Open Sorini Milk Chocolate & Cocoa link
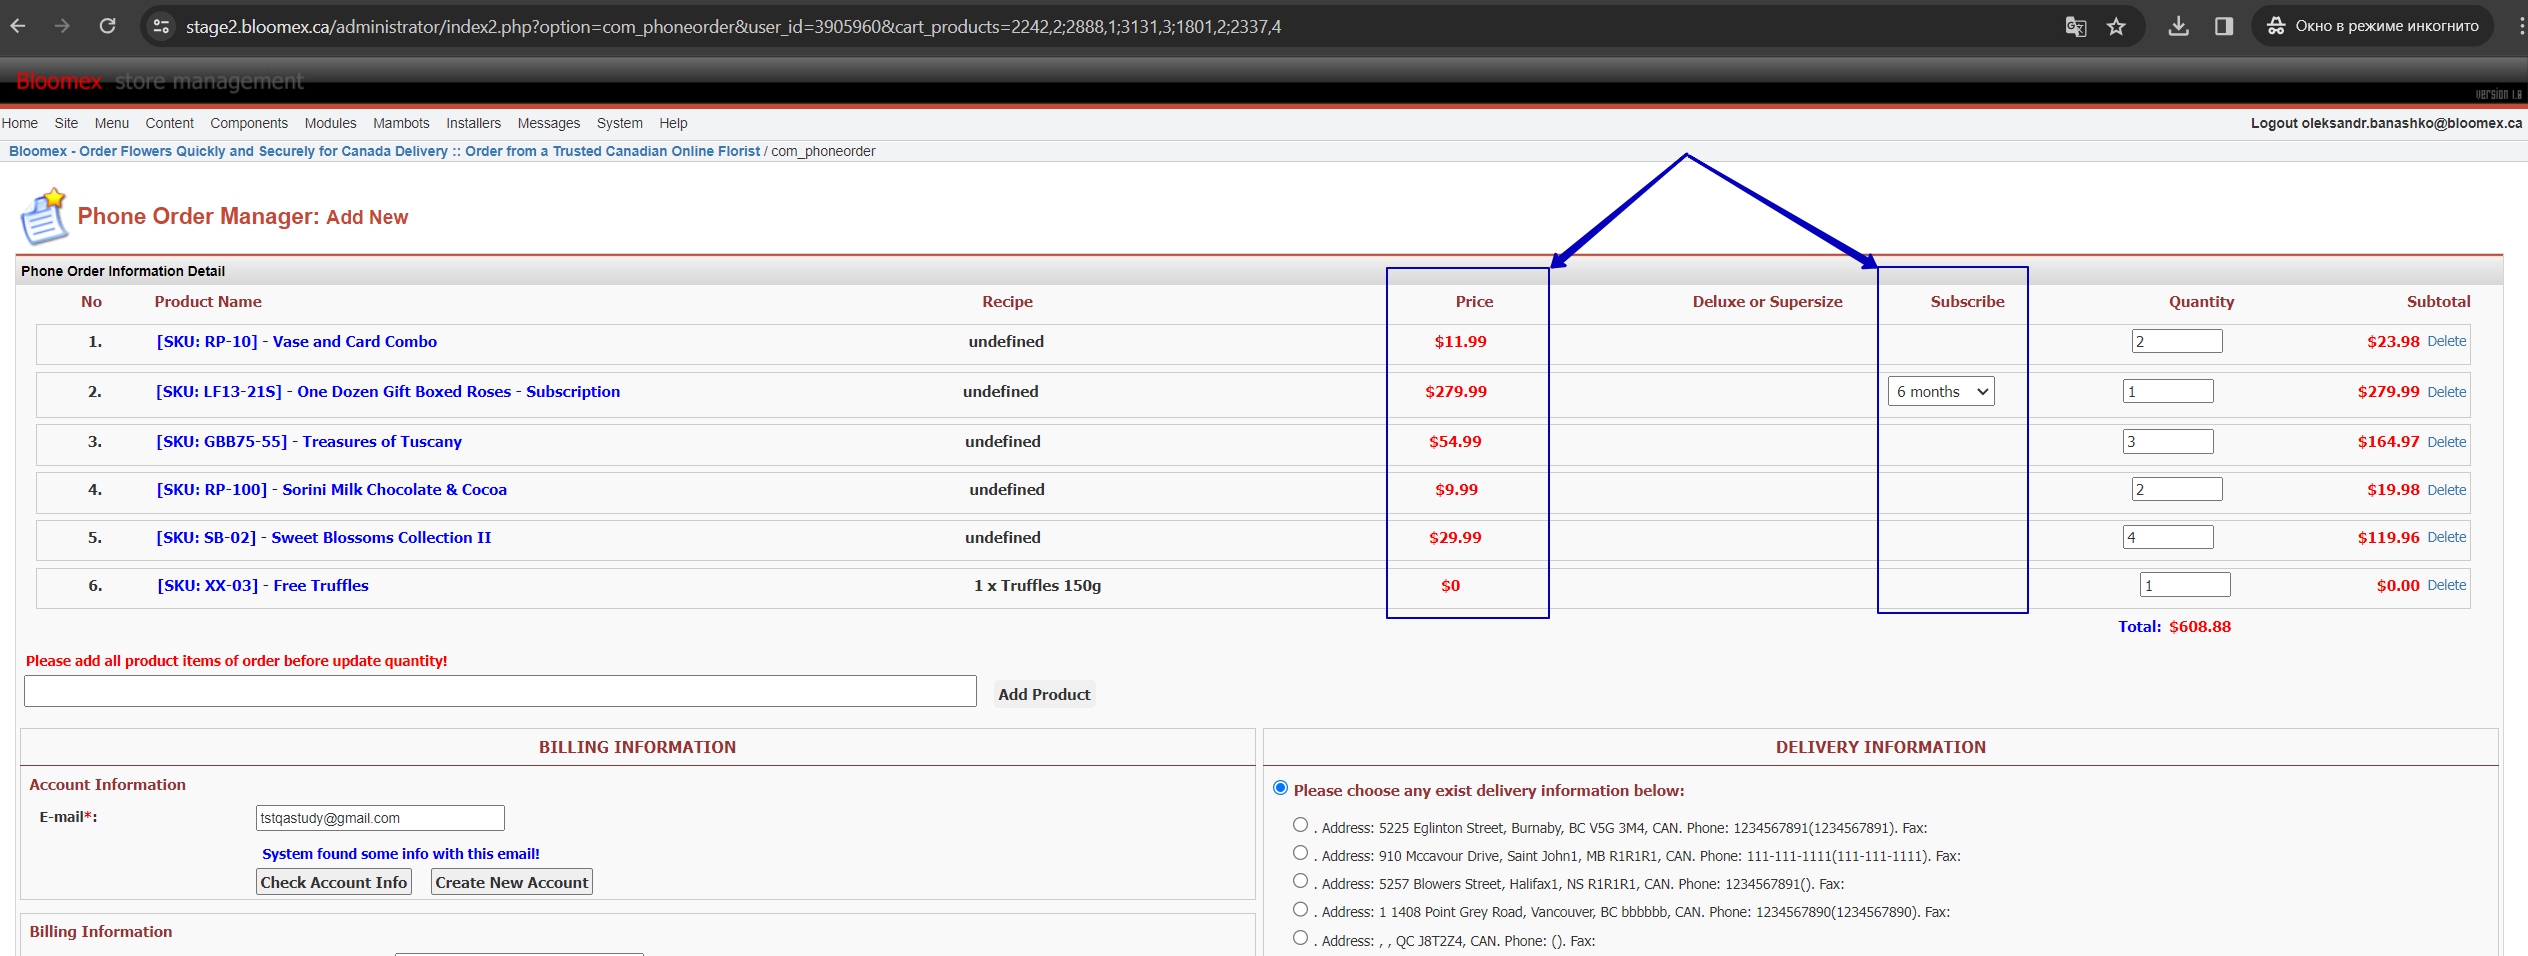Screen dimensions: 2528x956 [332, 490]
